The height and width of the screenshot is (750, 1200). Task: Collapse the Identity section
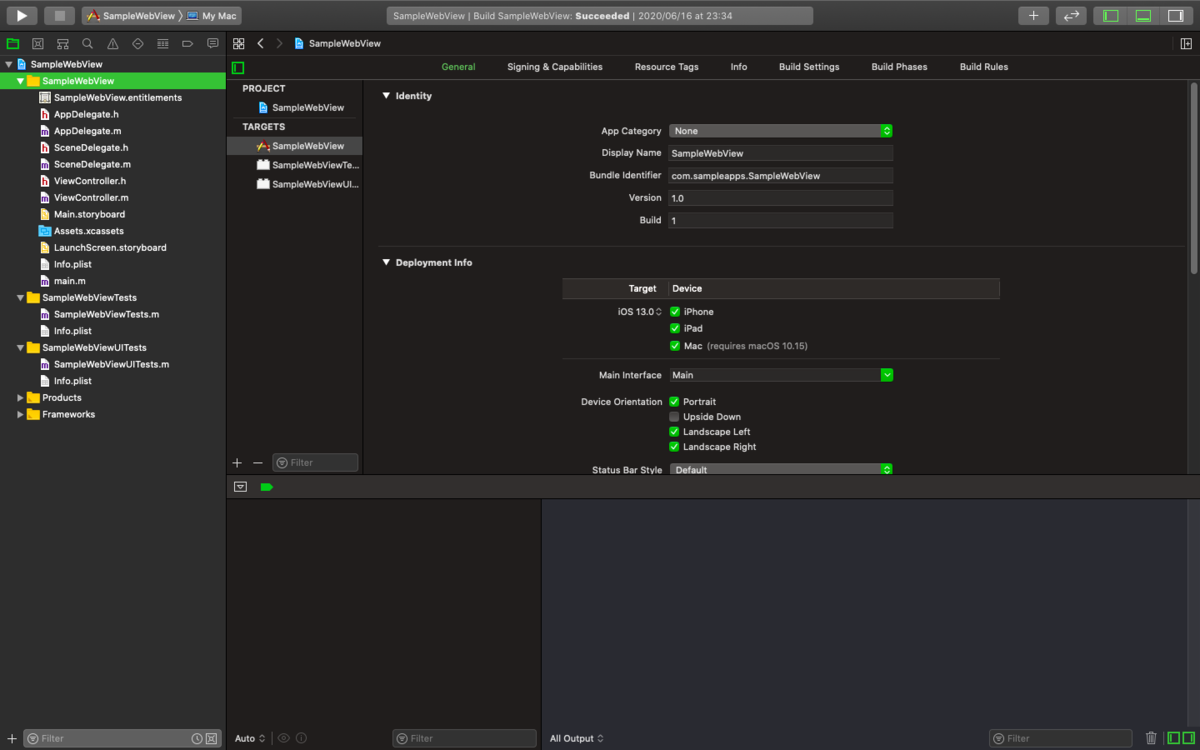pyautogui.click(x=386, y=96)
